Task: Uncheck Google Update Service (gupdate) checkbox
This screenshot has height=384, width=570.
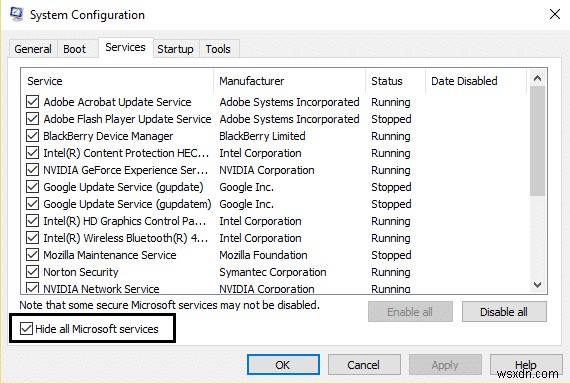Action: coord(32,187)
